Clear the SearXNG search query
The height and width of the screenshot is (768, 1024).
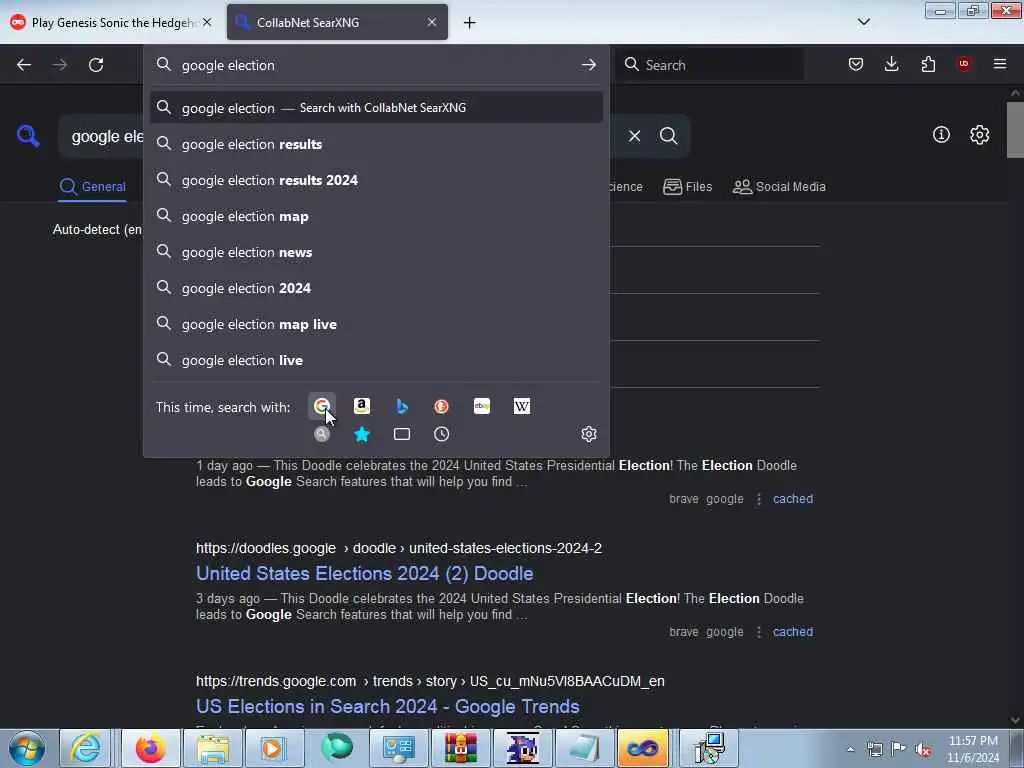[634, 136]
